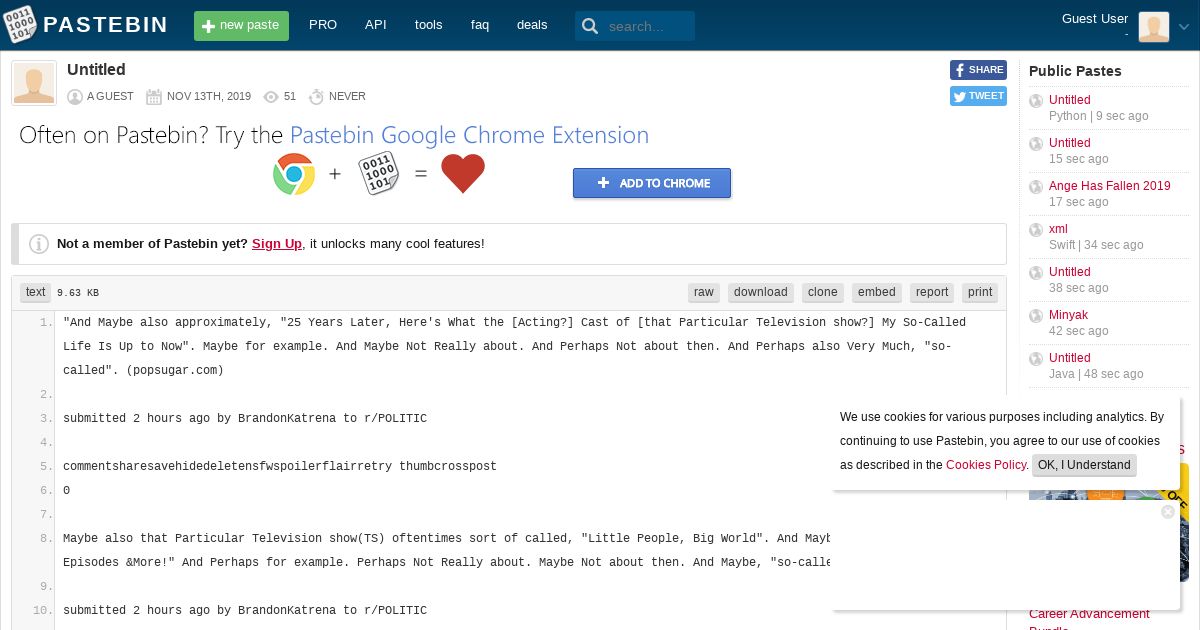Click the Public Pastes heading

(1075, 71)
